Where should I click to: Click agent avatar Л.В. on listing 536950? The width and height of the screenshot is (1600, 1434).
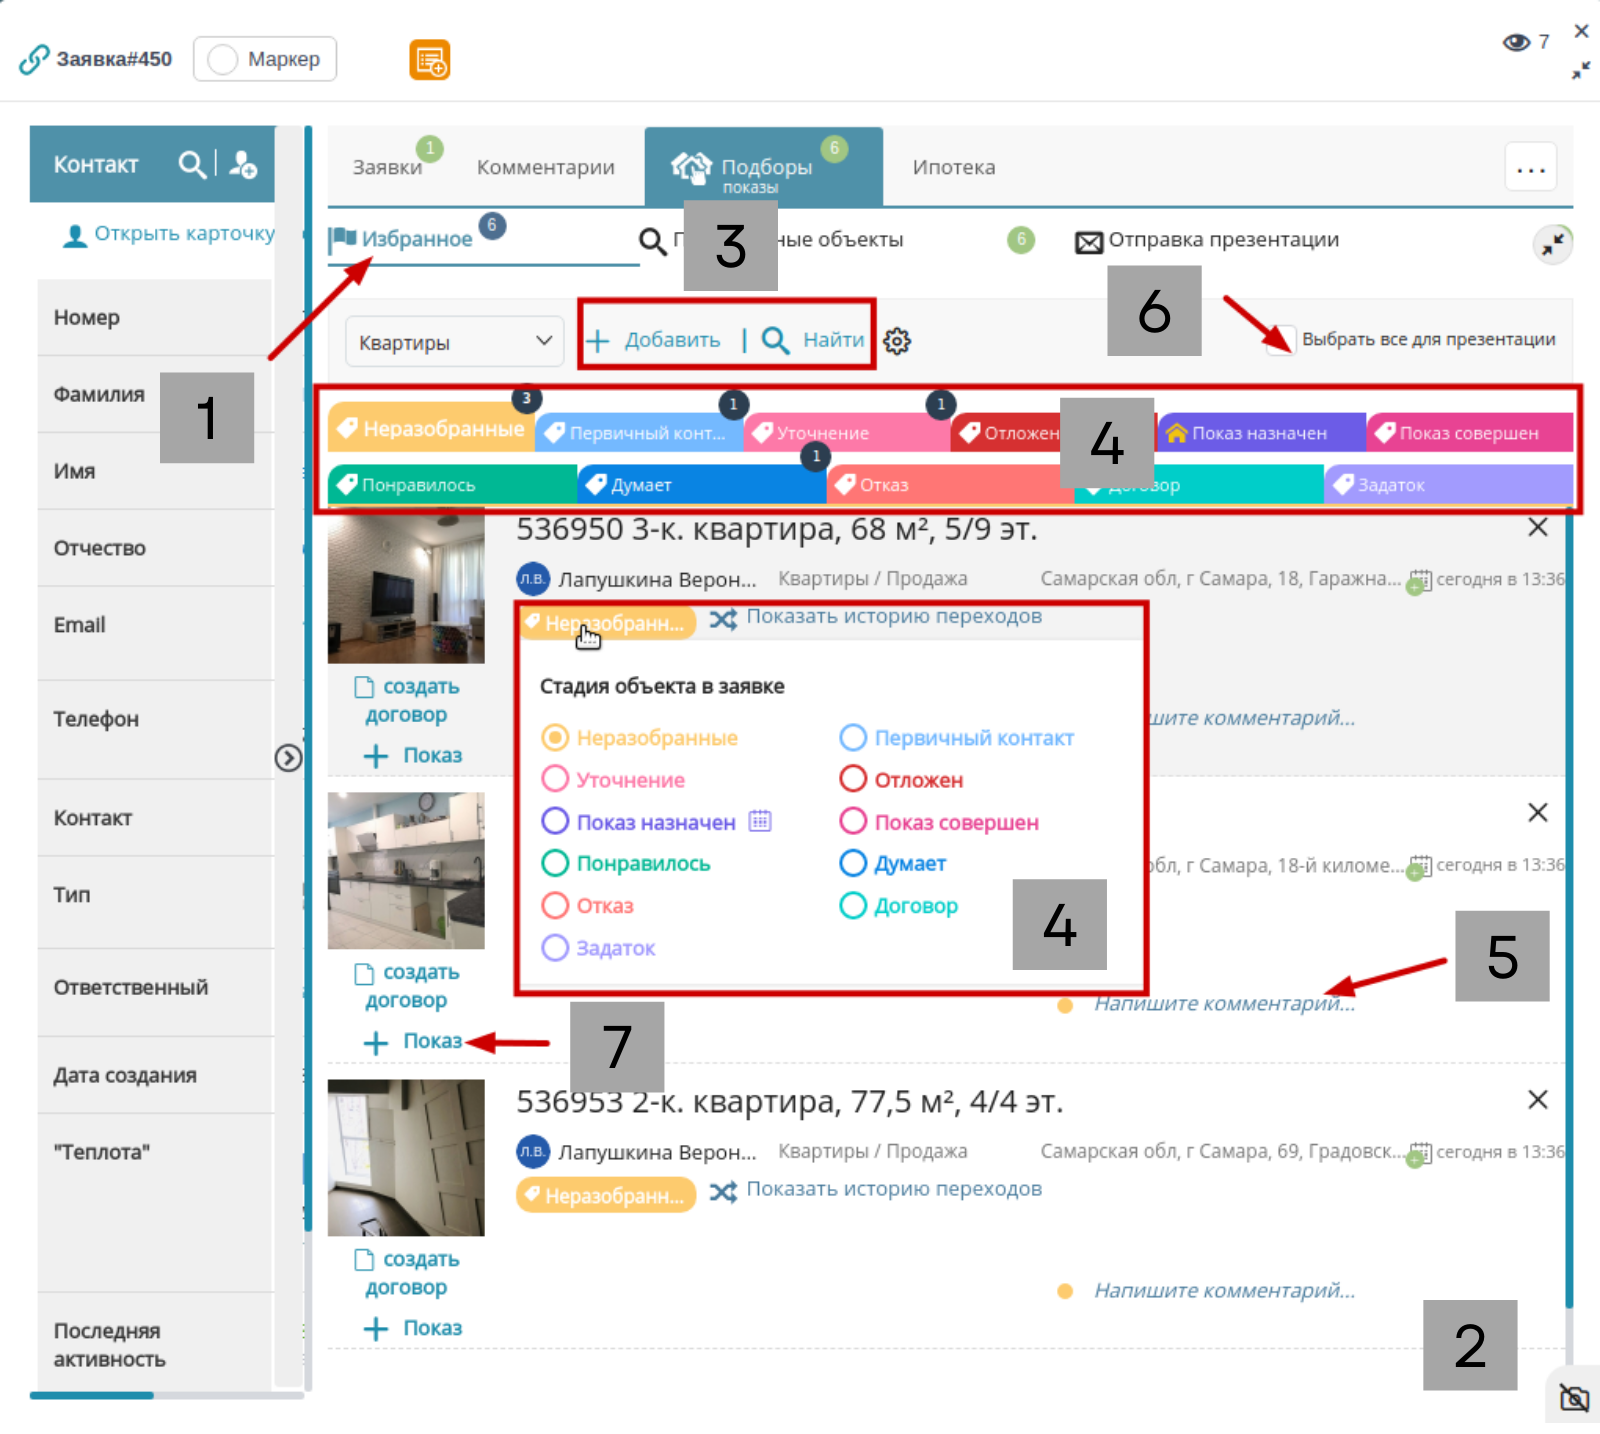point(533,578)
